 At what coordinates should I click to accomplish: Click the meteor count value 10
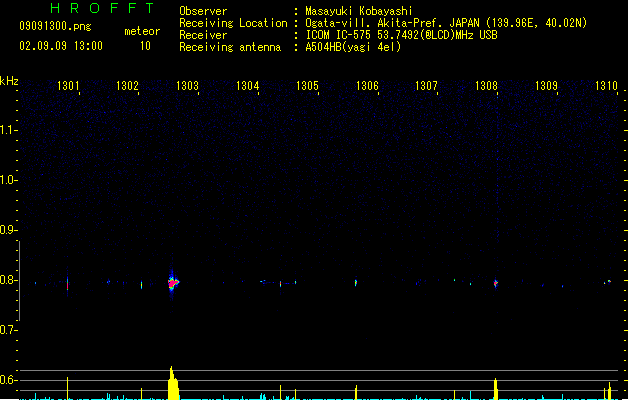tap(145, 46)
